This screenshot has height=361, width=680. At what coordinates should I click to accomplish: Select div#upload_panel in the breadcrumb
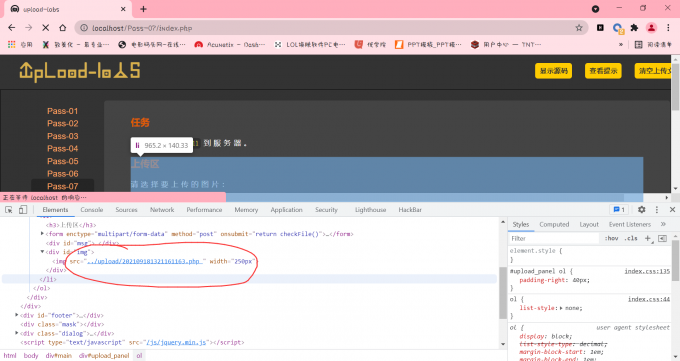tap(104, 356)
